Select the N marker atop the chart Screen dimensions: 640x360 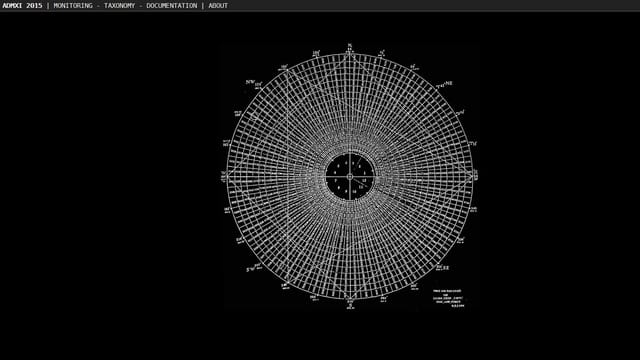click(349, 46)
